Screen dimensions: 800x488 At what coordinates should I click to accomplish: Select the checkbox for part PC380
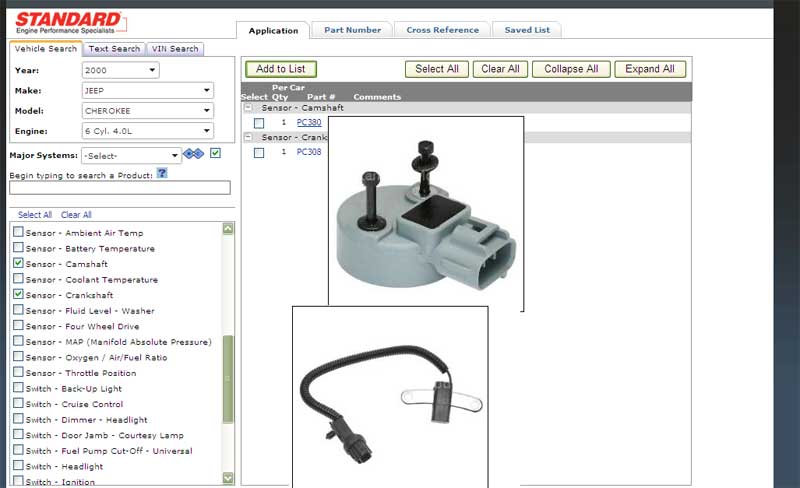(x=259, y=123)
